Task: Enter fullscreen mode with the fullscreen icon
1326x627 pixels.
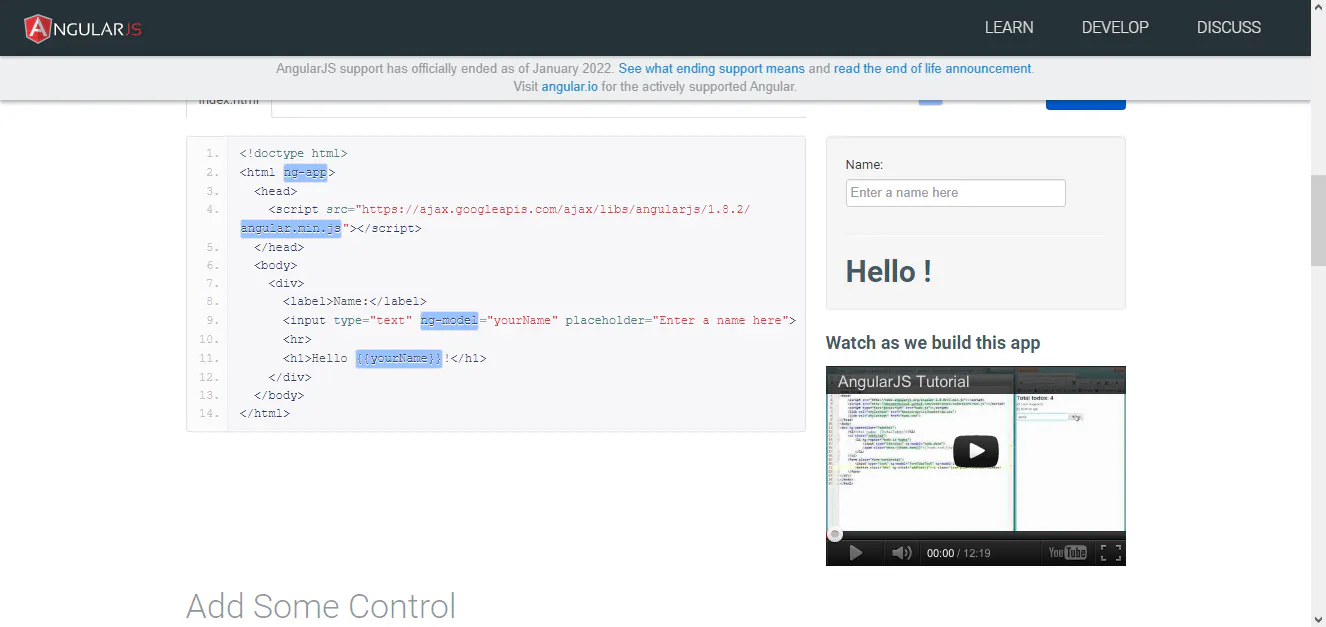Action: point(1112,551)
